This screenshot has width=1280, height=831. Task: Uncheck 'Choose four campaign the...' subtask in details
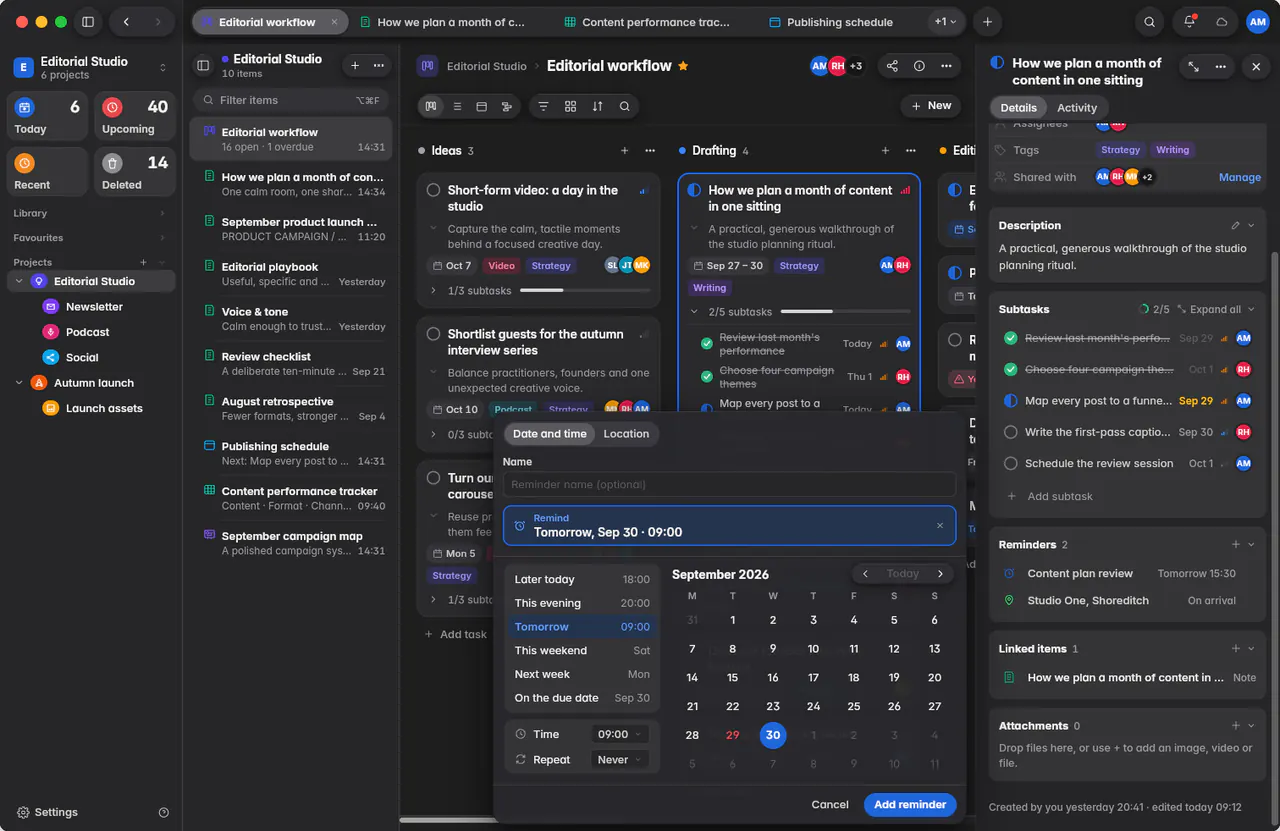1010,370
